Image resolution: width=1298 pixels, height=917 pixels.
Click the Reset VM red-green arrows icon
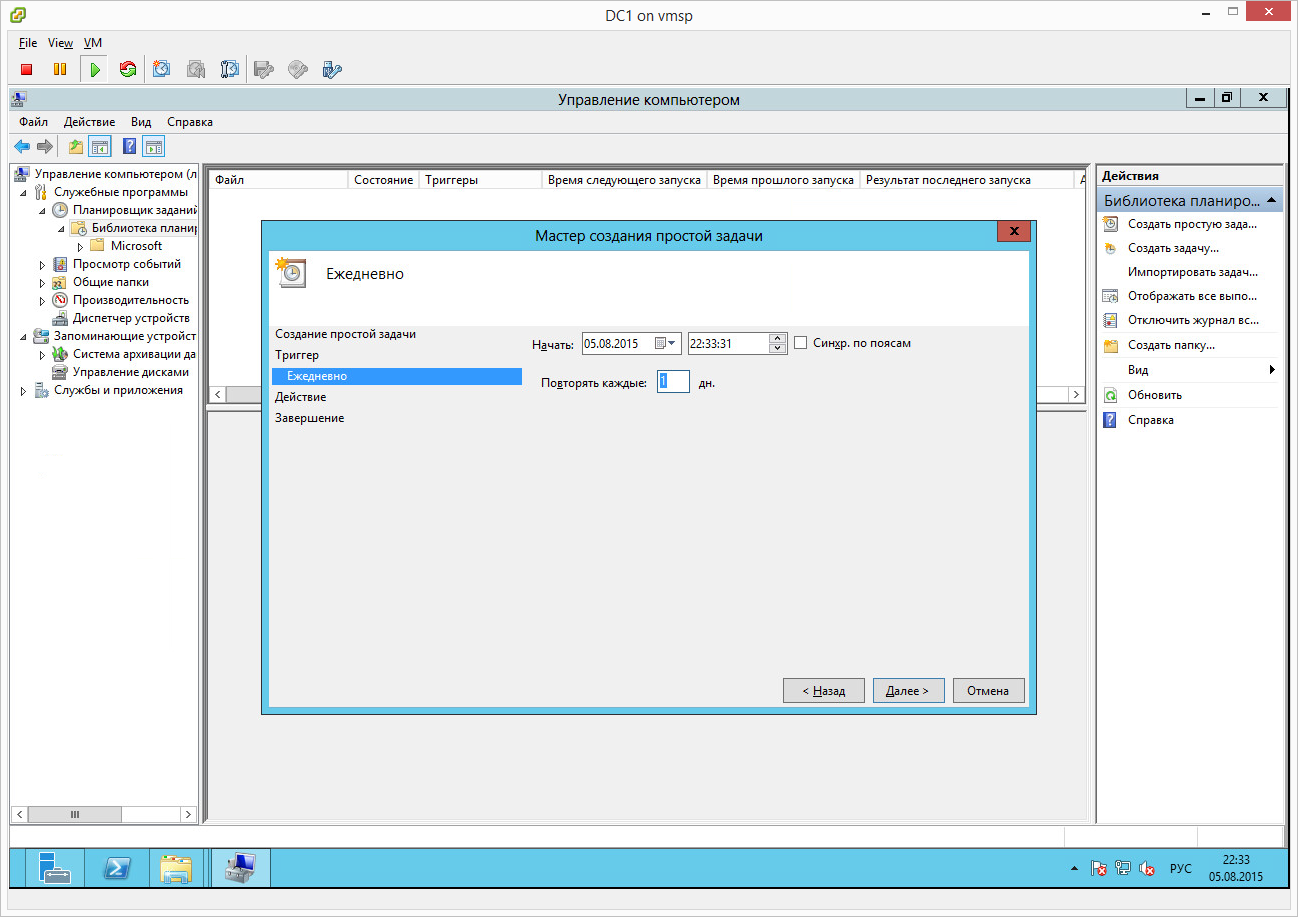[x=128, y=69]
